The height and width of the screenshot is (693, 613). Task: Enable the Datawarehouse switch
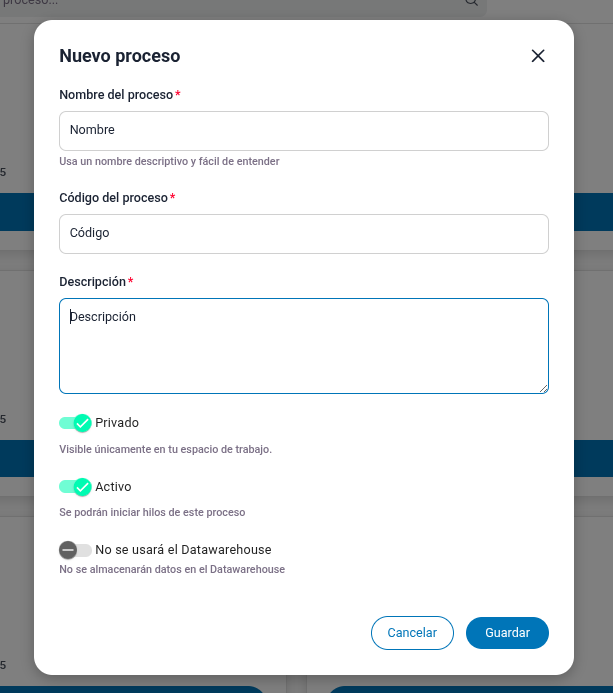pos(75,550)
